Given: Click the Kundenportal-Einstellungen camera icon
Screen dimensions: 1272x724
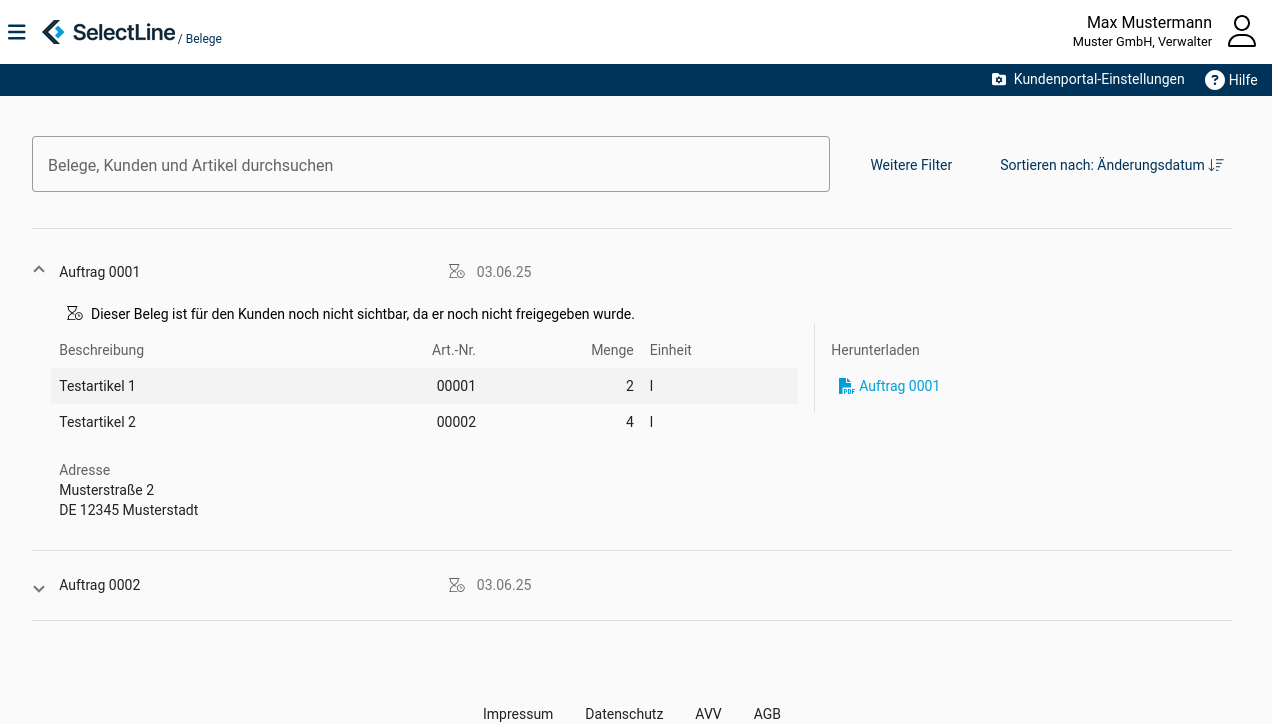Looking at the screenshot, I should [999, 80].
